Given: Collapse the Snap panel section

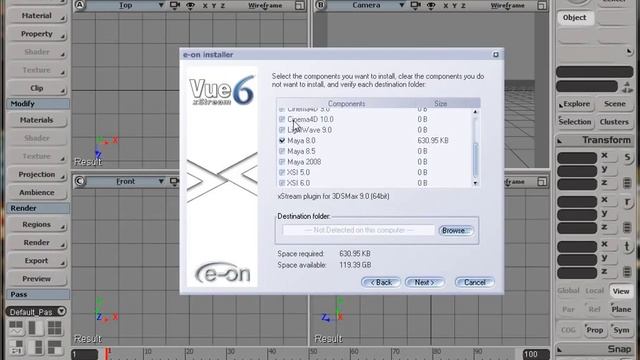Looking at the screenshot, I should (560, 350).
